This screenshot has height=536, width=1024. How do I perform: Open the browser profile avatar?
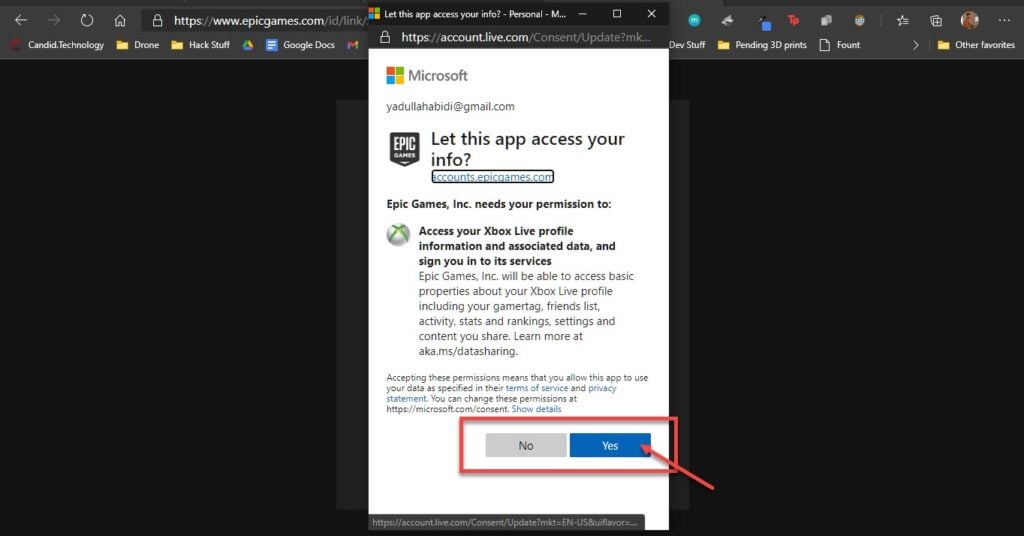click(x=970, y=20)
